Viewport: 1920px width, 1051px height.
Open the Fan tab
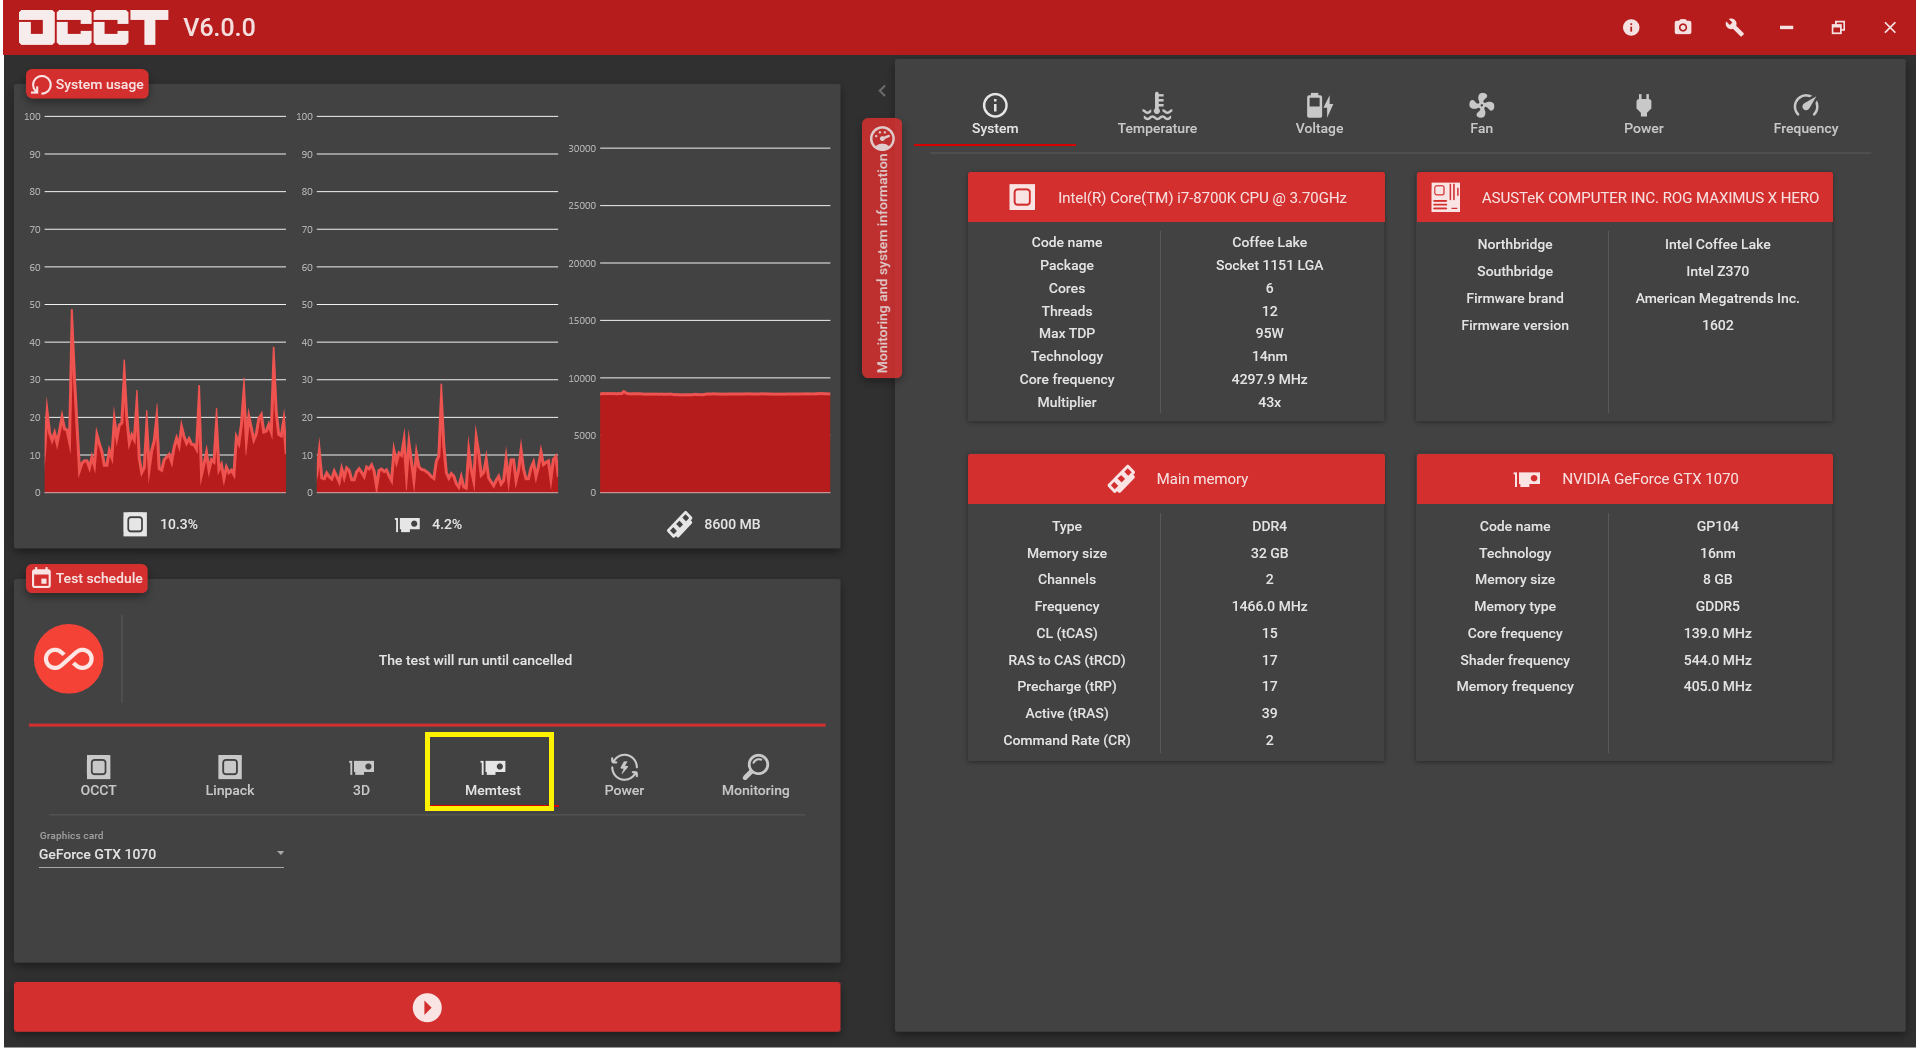[x=1481, y=114]
